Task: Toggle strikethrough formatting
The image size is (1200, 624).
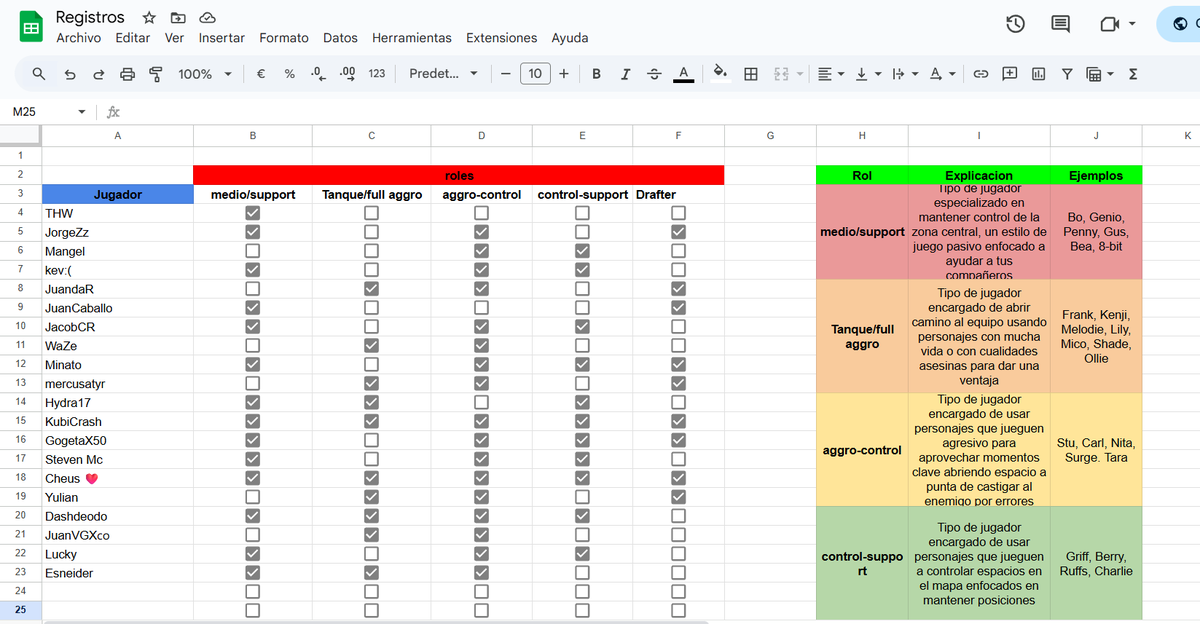Action: [x=654, y=74]
